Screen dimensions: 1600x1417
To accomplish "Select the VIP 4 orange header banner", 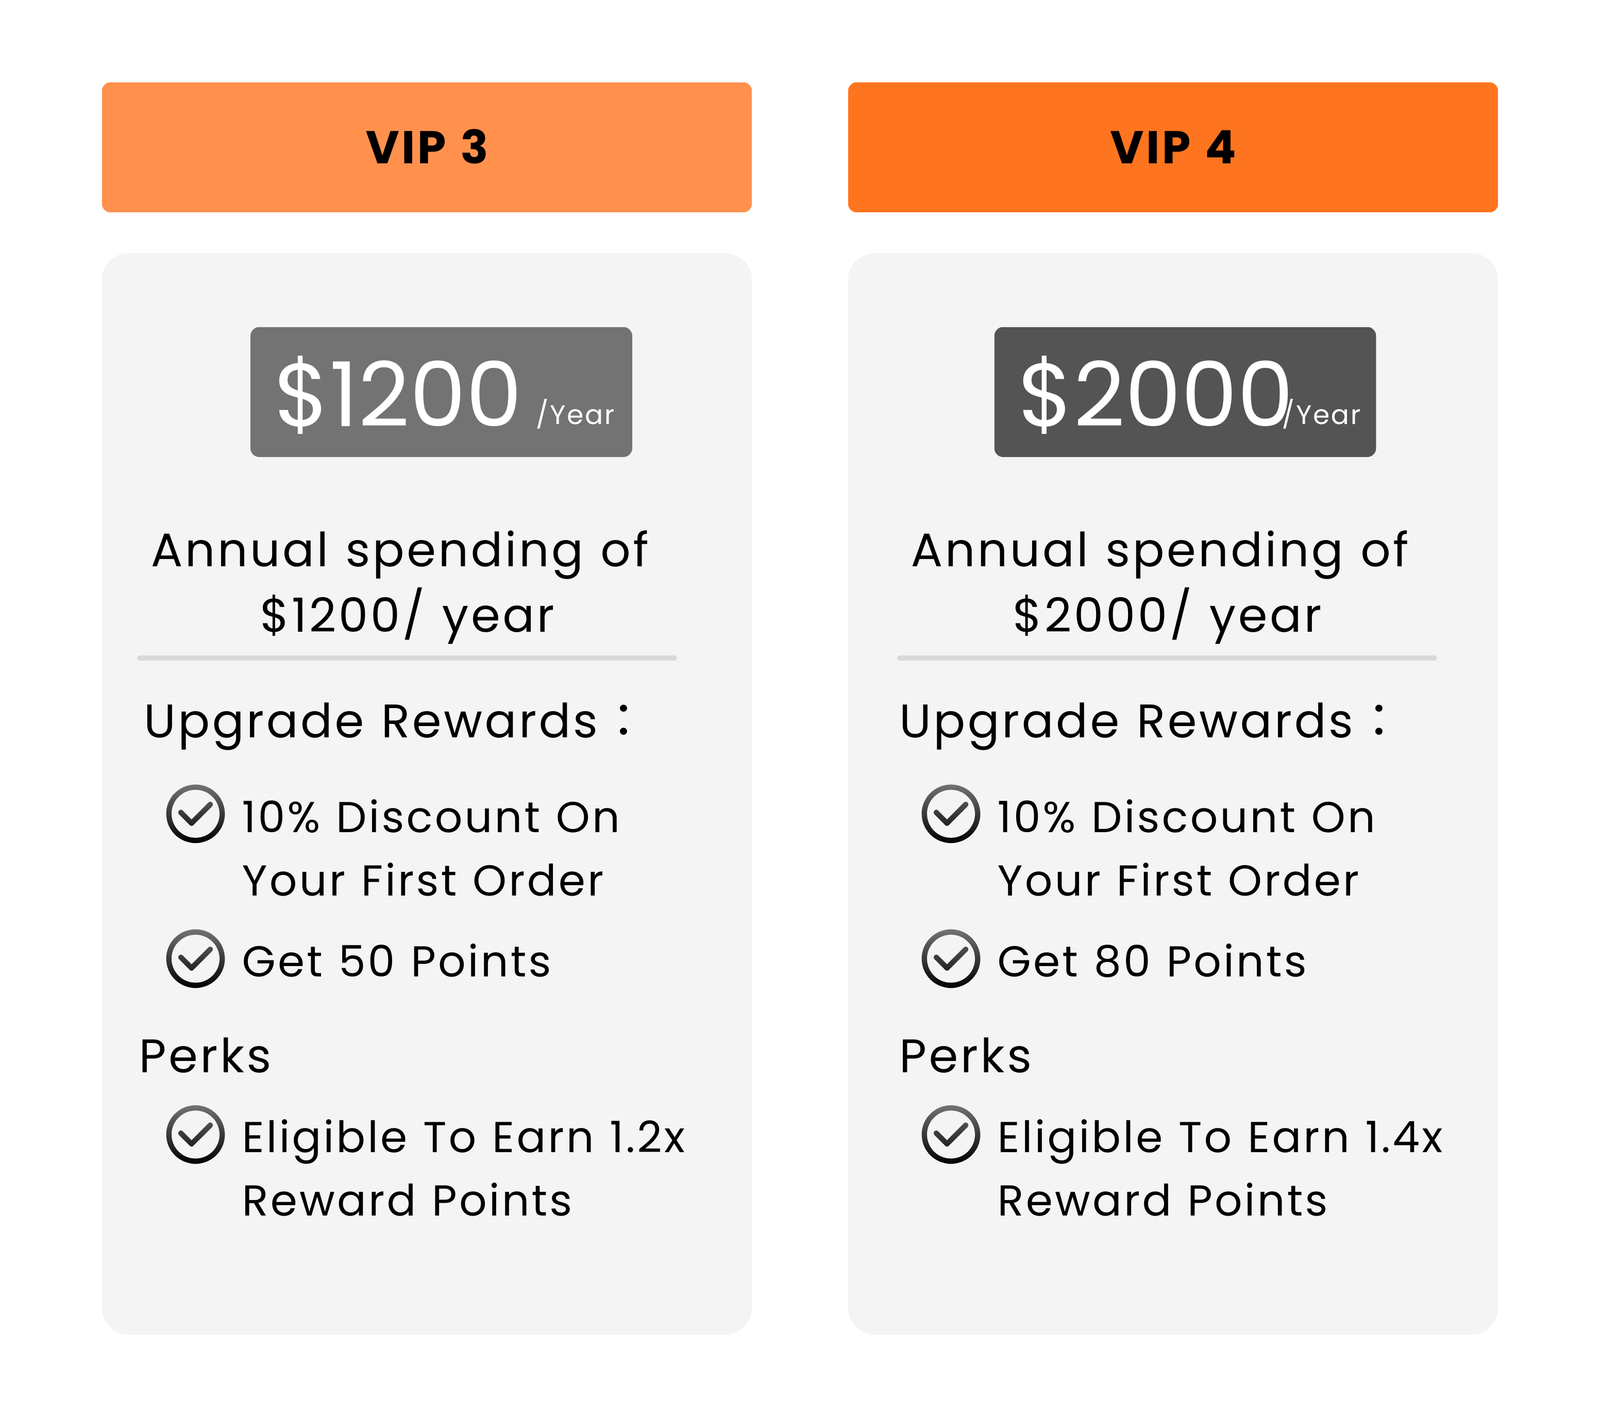I will pyautogui.click(x=1172, y=147).
